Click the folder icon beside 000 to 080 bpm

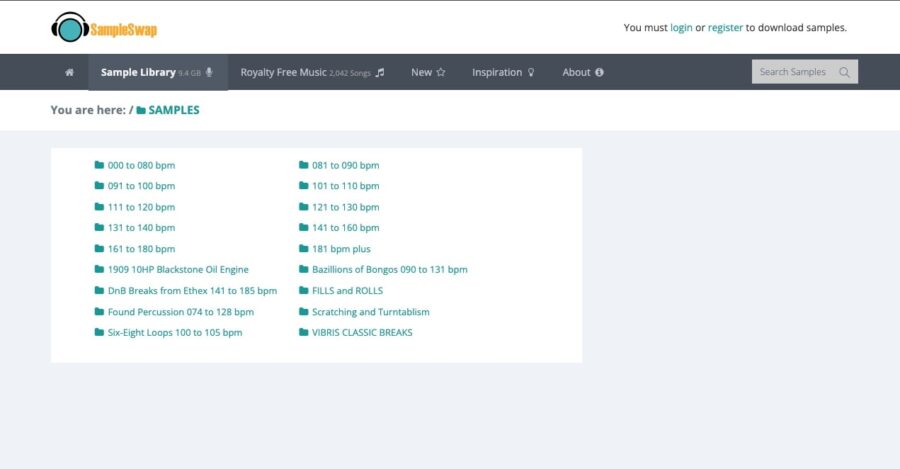99,165
